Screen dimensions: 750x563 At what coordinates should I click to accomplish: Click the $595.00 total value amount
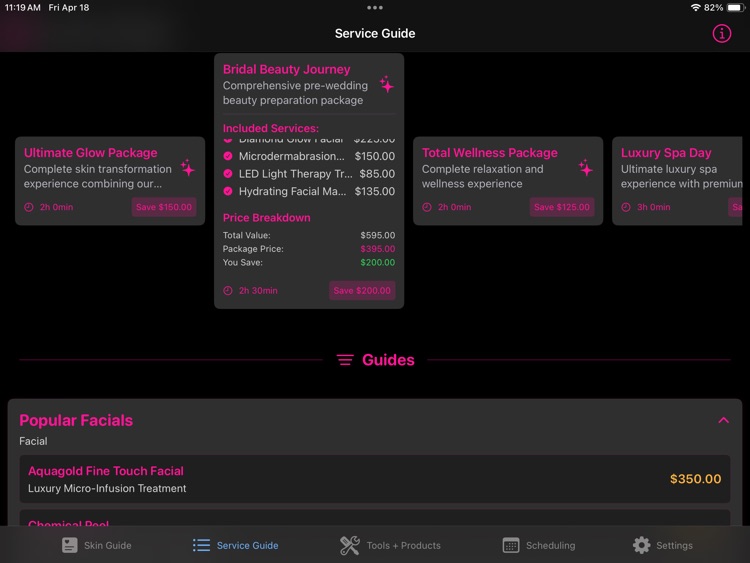click(x=377, y=235)
